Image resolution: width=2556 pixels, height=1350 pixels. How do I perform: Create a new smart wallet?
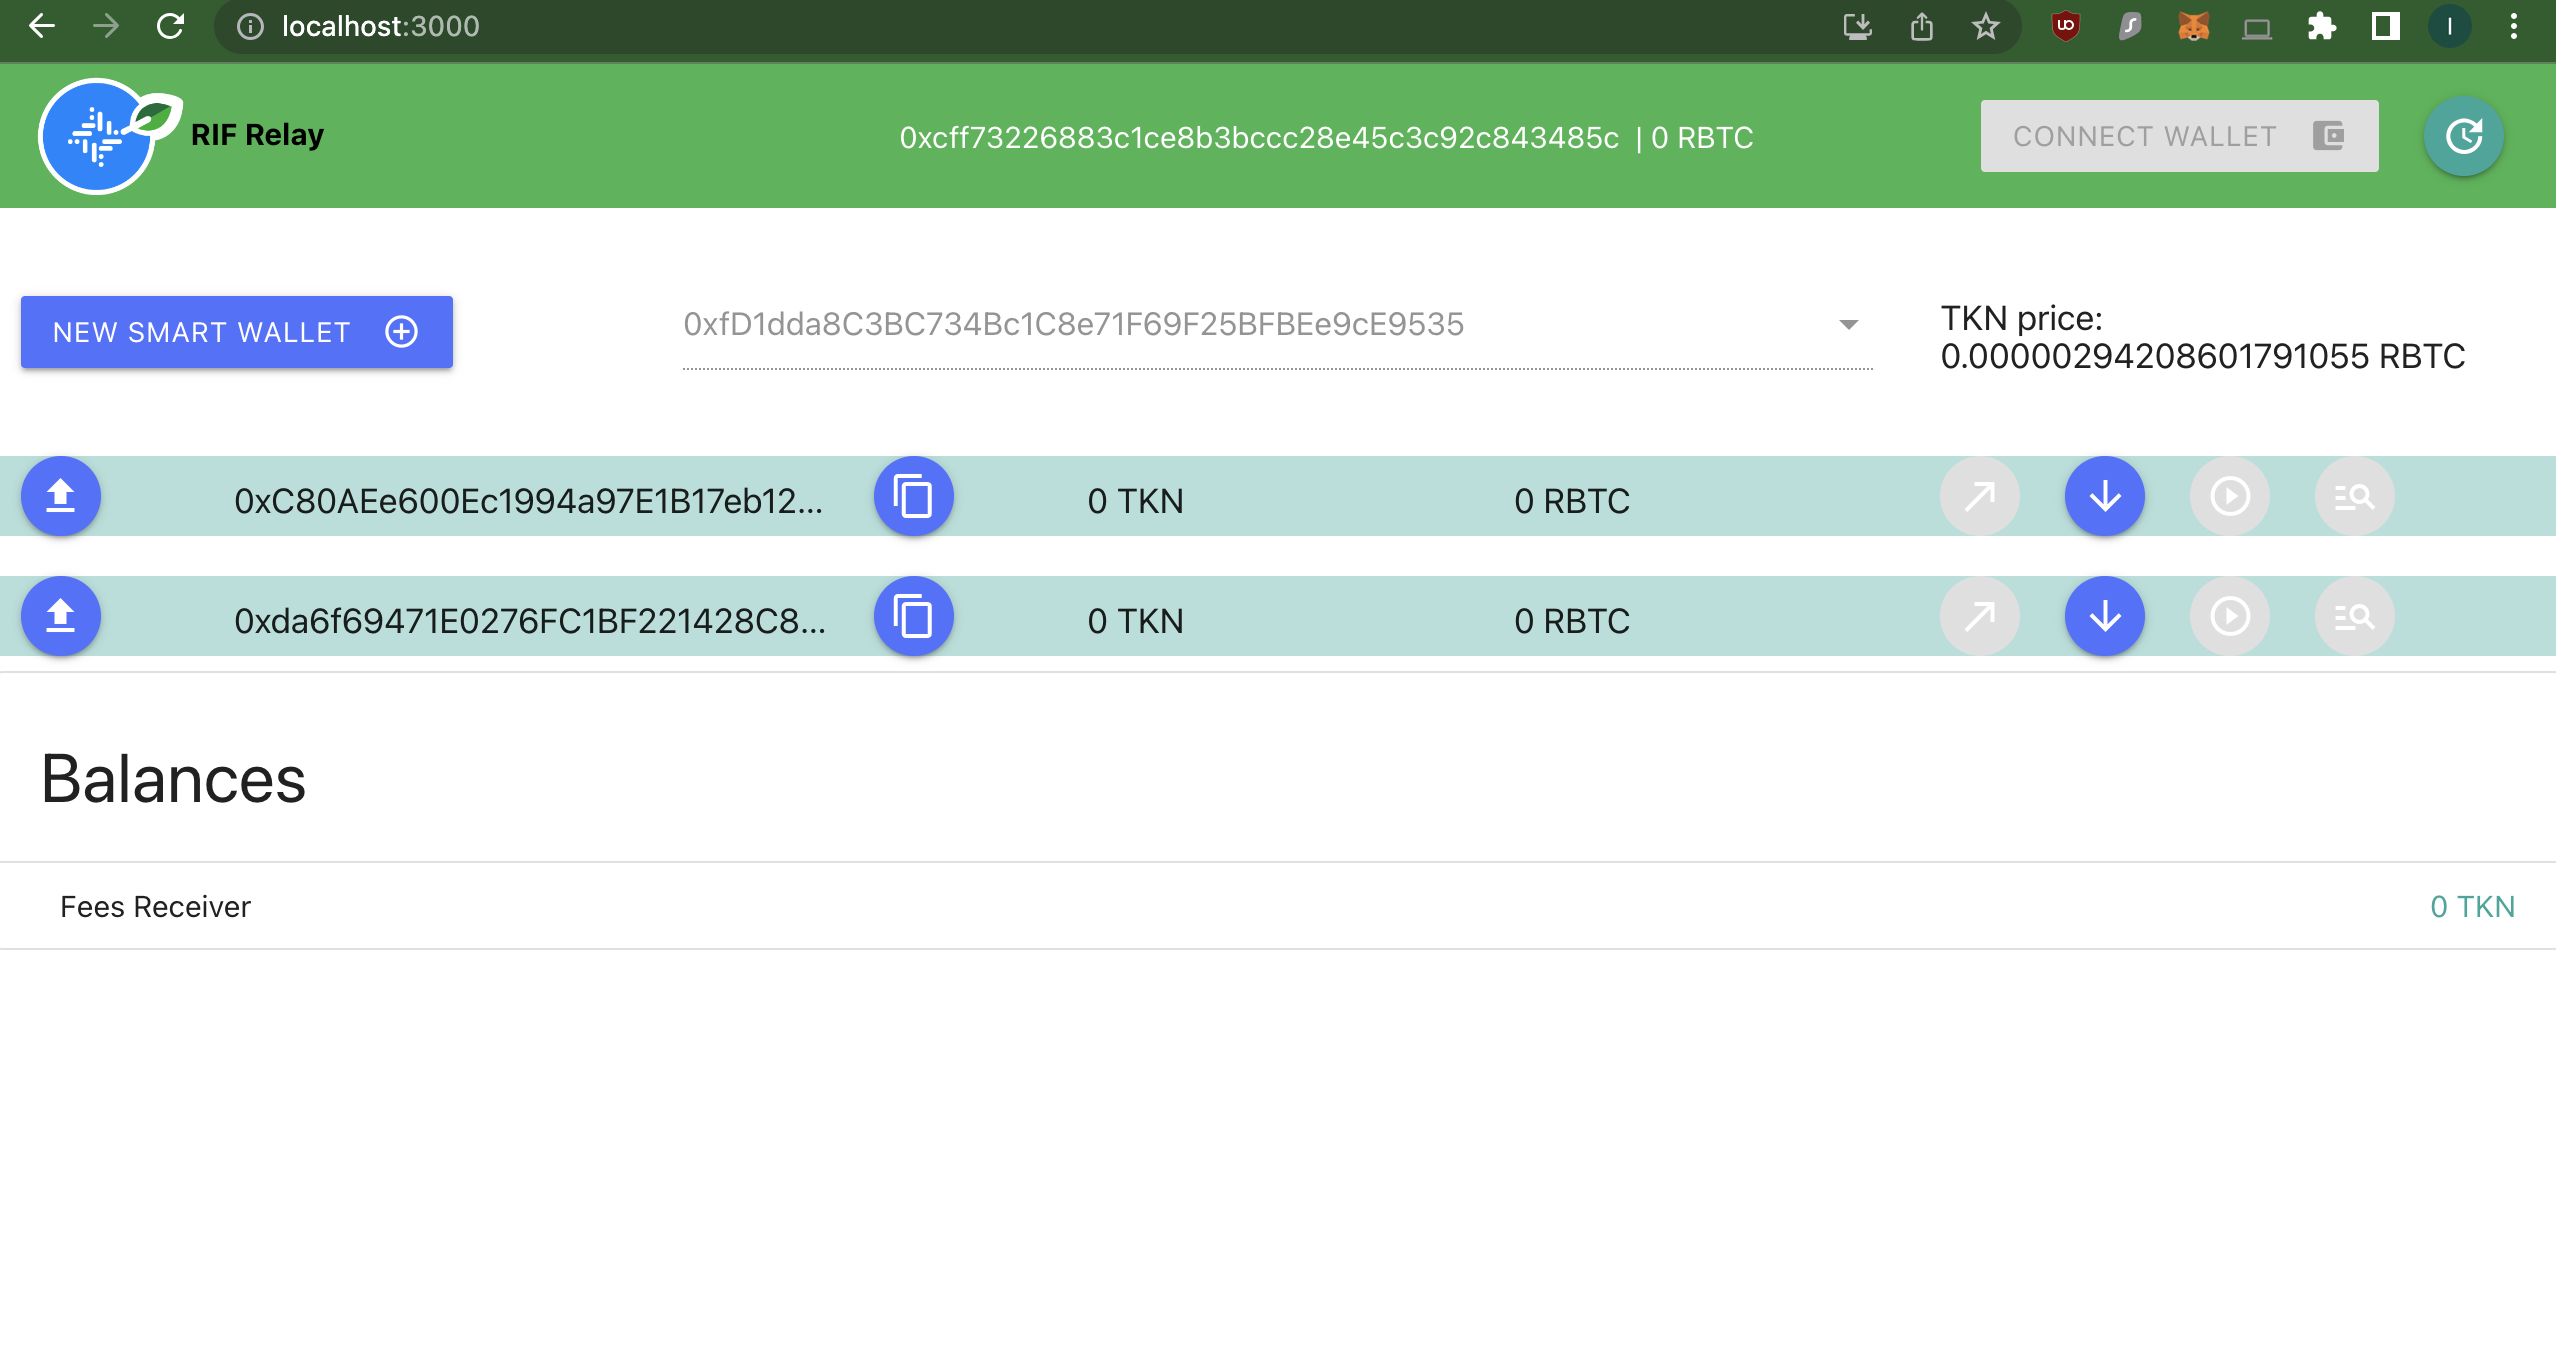click(237, 331)
